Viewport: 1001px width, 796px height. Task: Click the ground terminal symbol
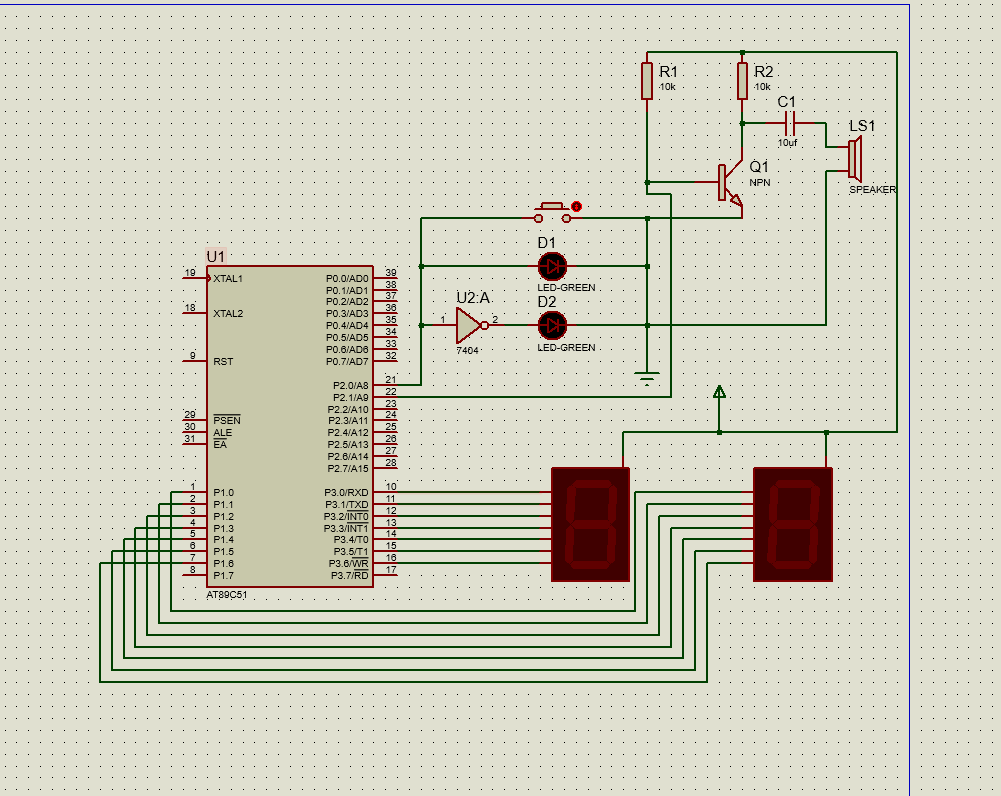tap(647, 378)
